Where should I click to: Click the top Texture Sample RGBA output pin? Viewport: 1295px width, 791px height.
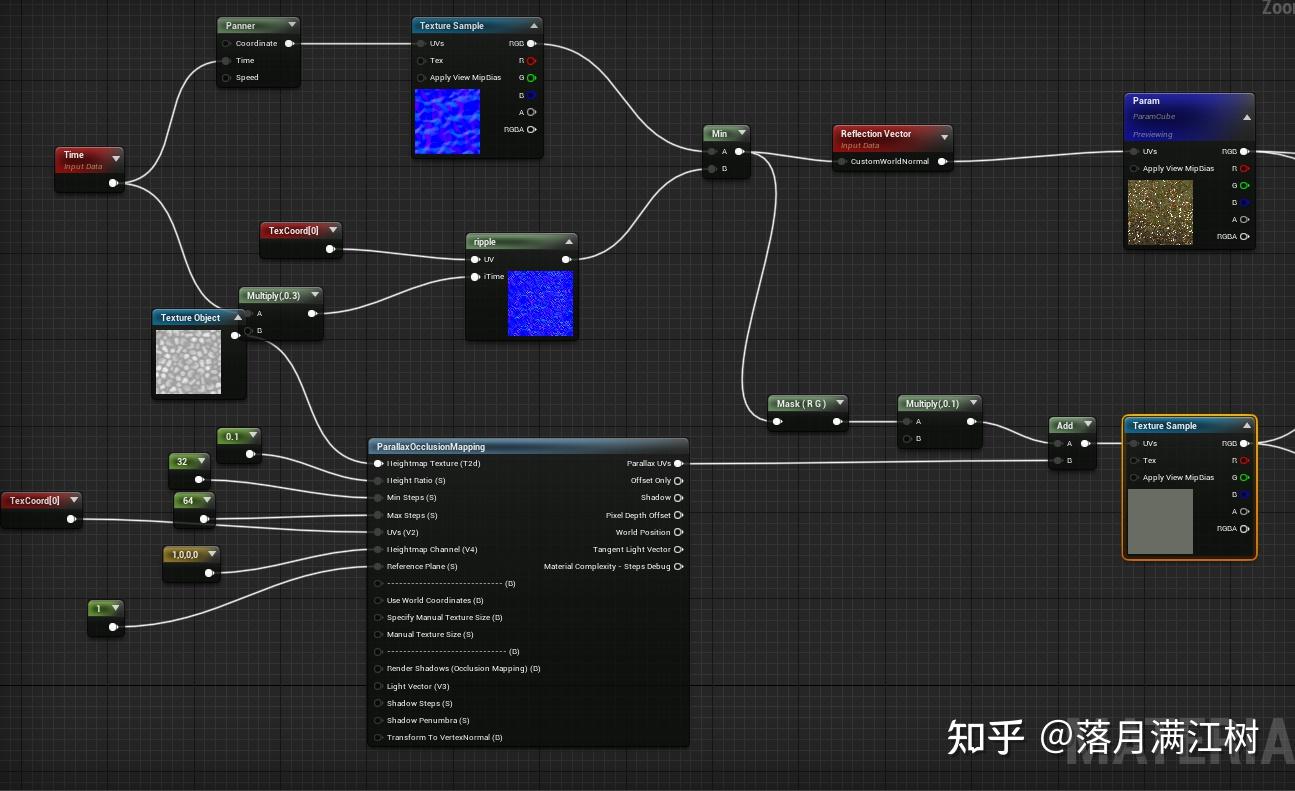tap(531, 129)
